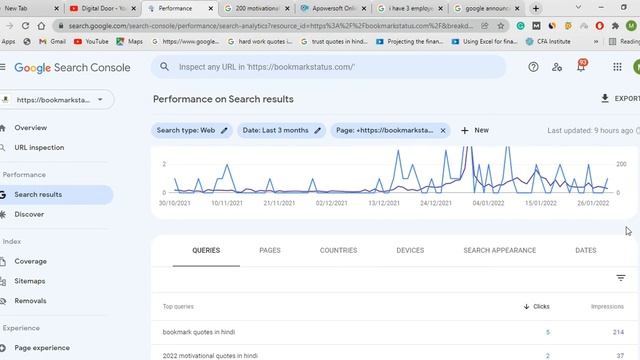
Task: Switch to the DATES tab
Action: click(586, 250)
